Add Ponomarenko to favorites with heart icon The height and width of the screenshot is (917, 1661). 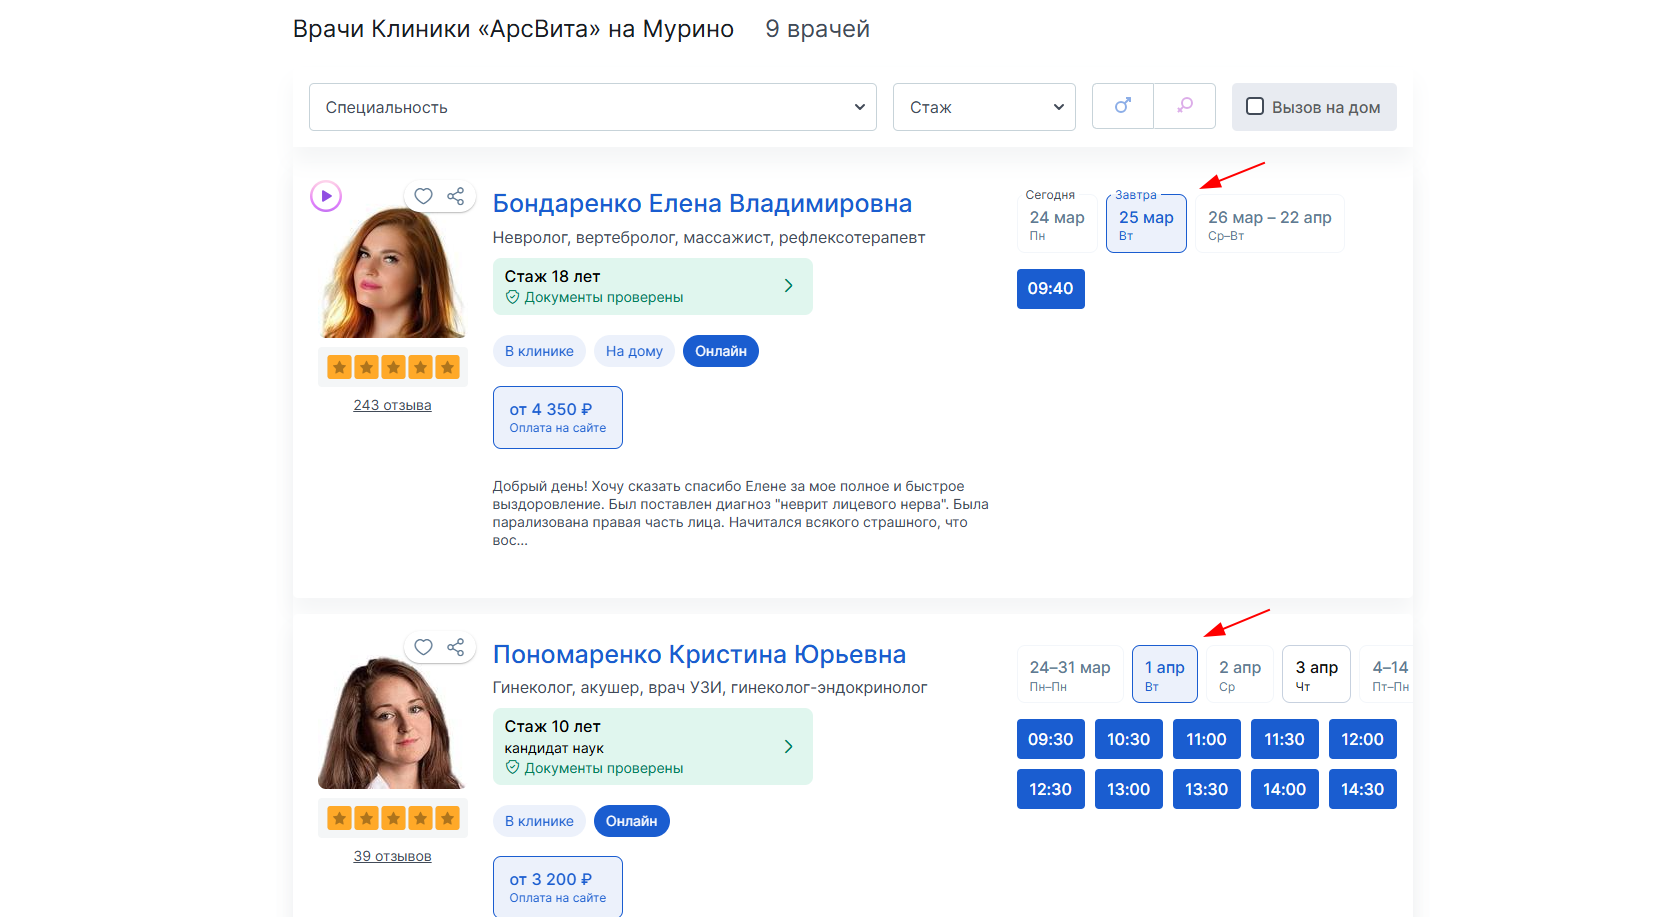(x=423, y=647)
